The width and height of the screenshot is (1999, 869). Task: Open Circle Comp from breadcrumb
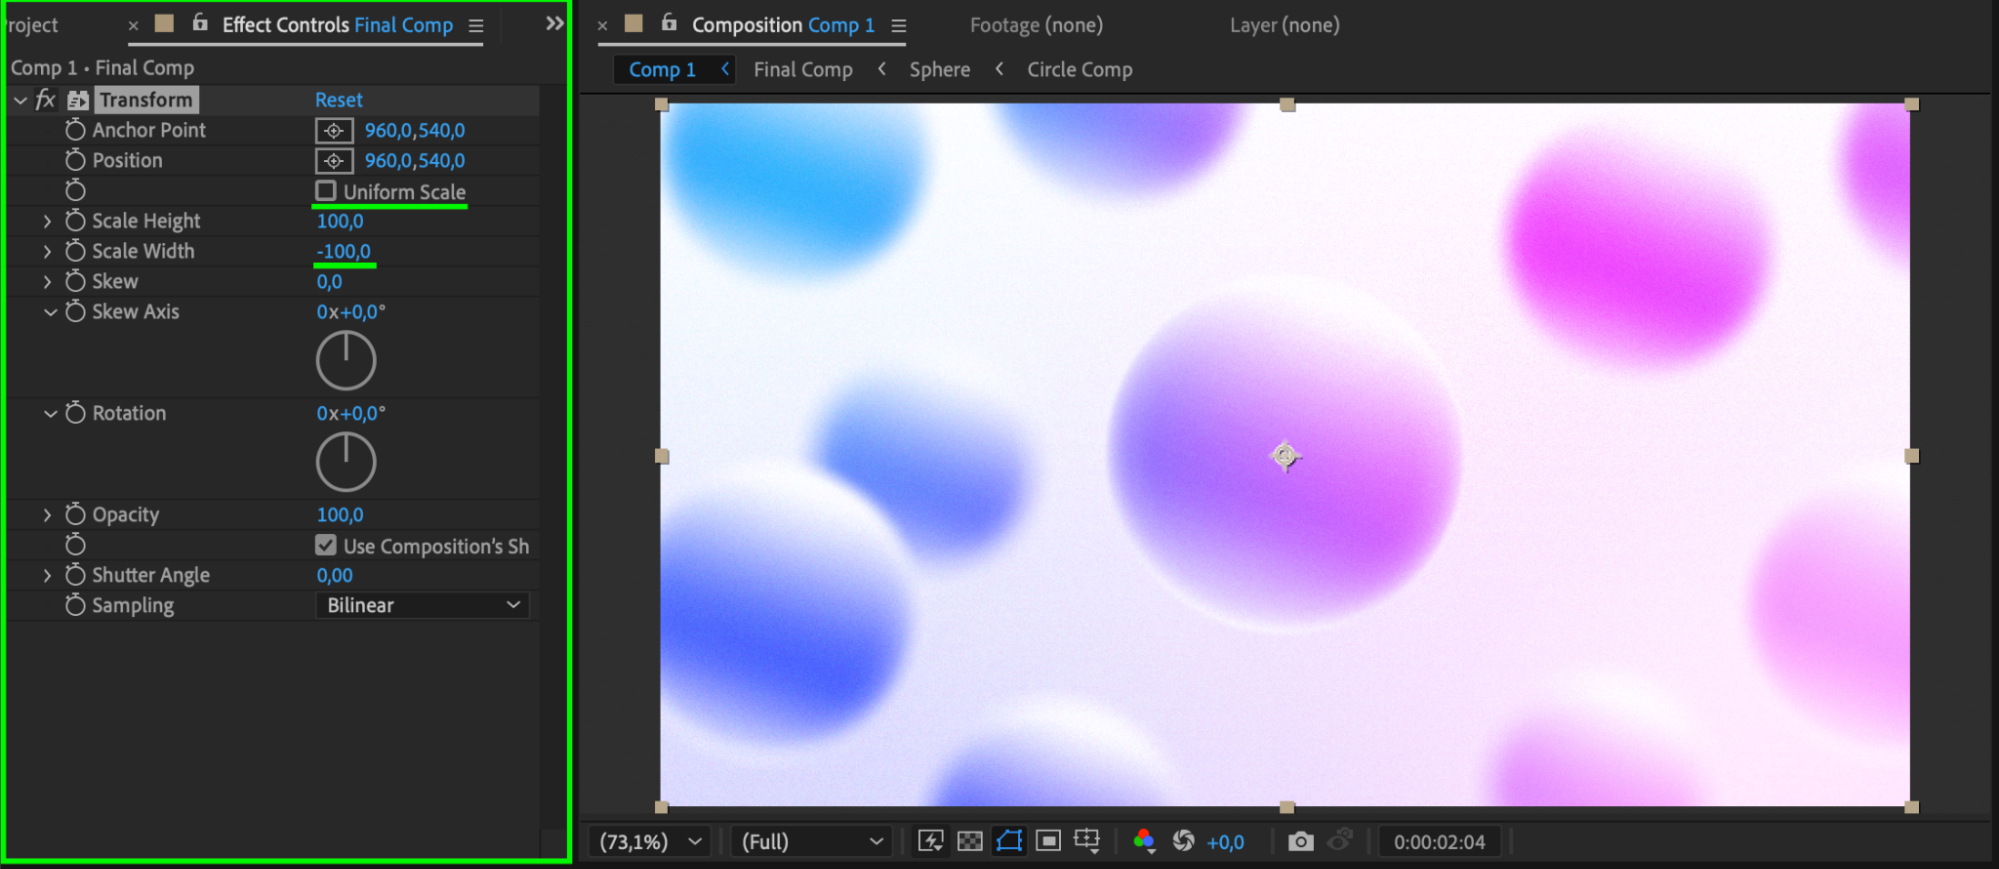click(x=1080, y=69)
